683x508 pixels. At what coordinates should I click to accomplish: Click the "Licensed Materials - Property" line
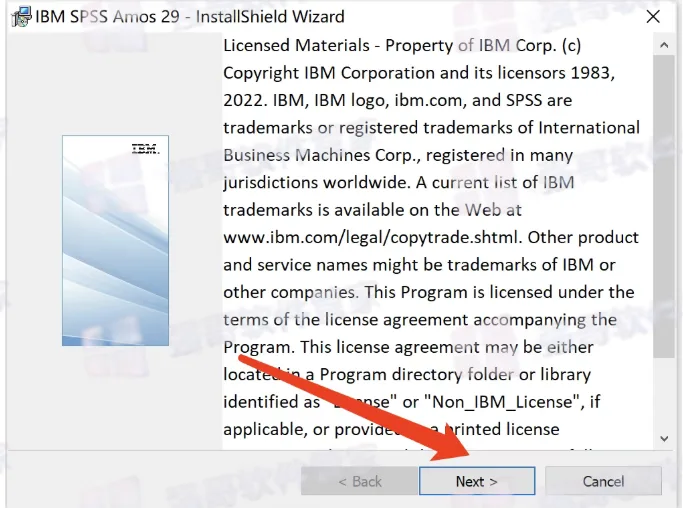pyautogui.click(x=402, y=45)
